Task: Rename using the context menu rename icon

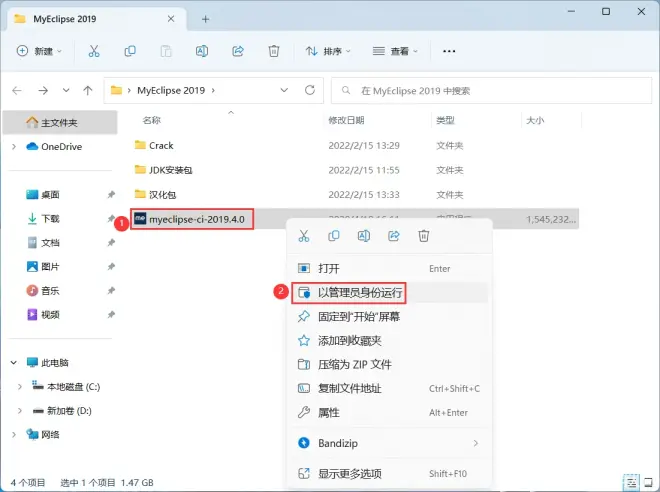Action: point(364,236)
